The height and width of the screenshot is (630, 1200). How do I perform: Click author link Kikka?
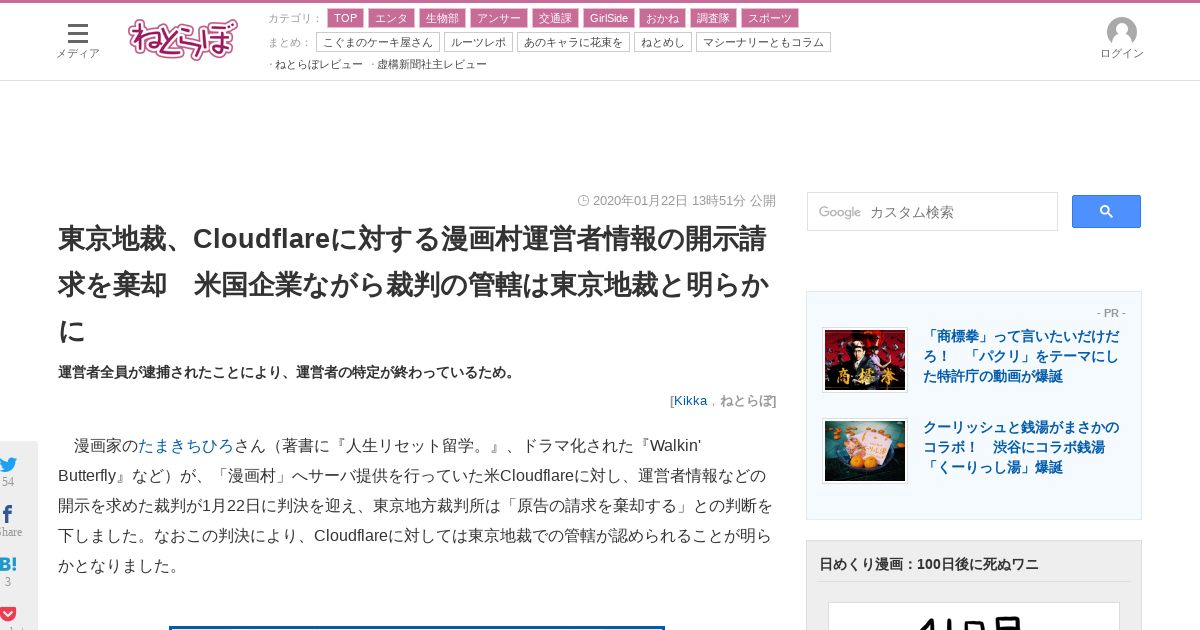(x=690, y=400)
